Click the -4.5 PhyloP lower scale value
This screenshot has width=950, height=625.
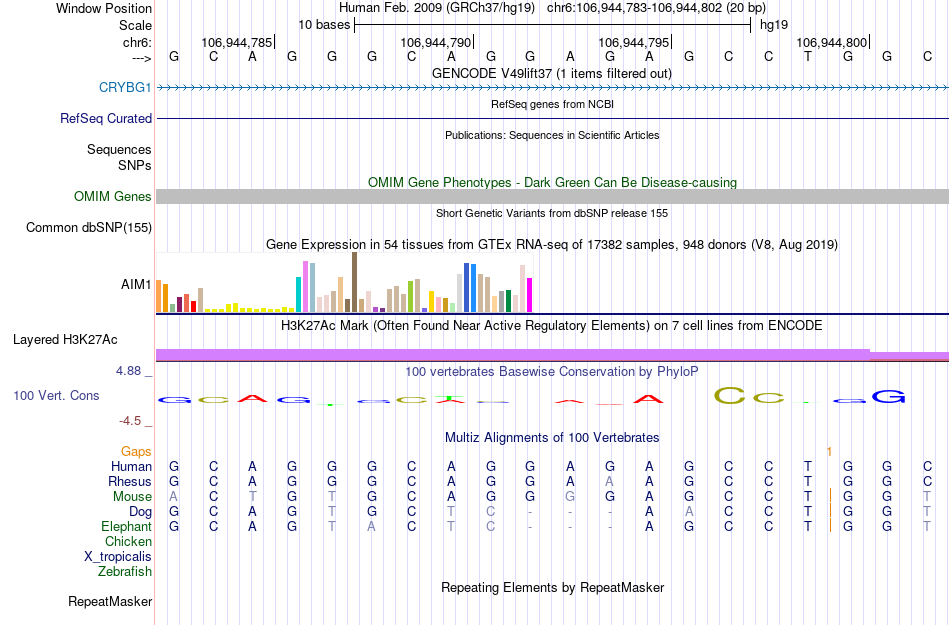coord(130,420)
